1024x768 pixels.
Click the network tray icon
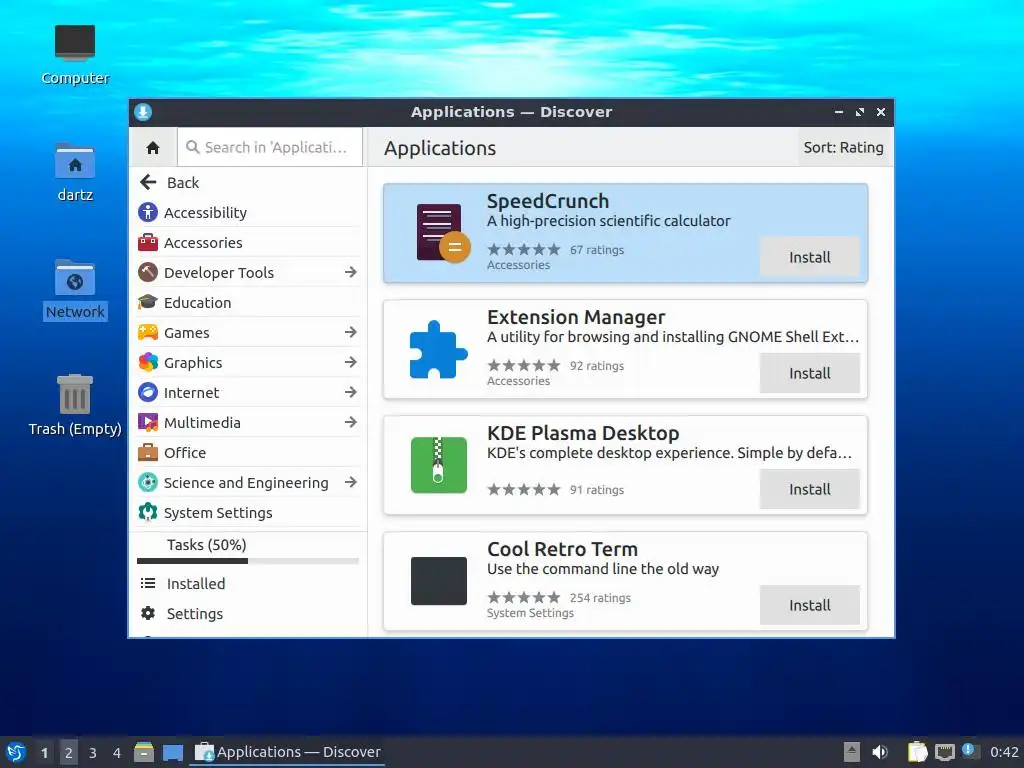coord(944,752)
